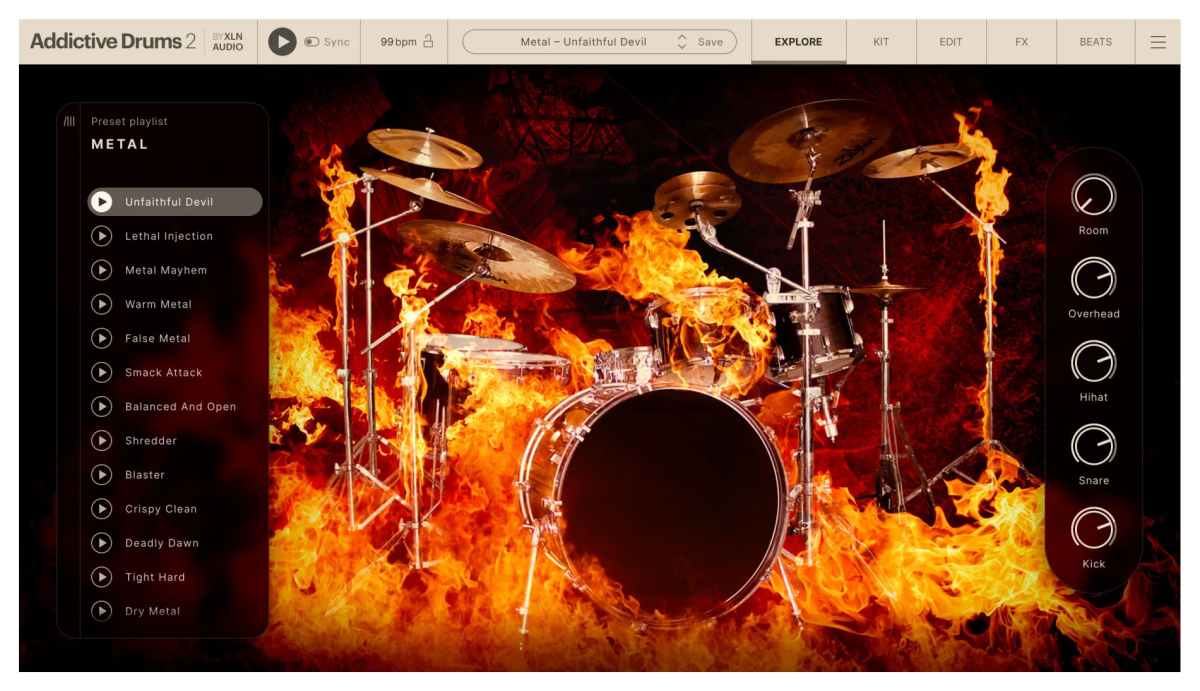Select the Dry Metal preset name
The height and width of the screenshot is (691, 1200).
pyautogui.click(x=153, y=611)
